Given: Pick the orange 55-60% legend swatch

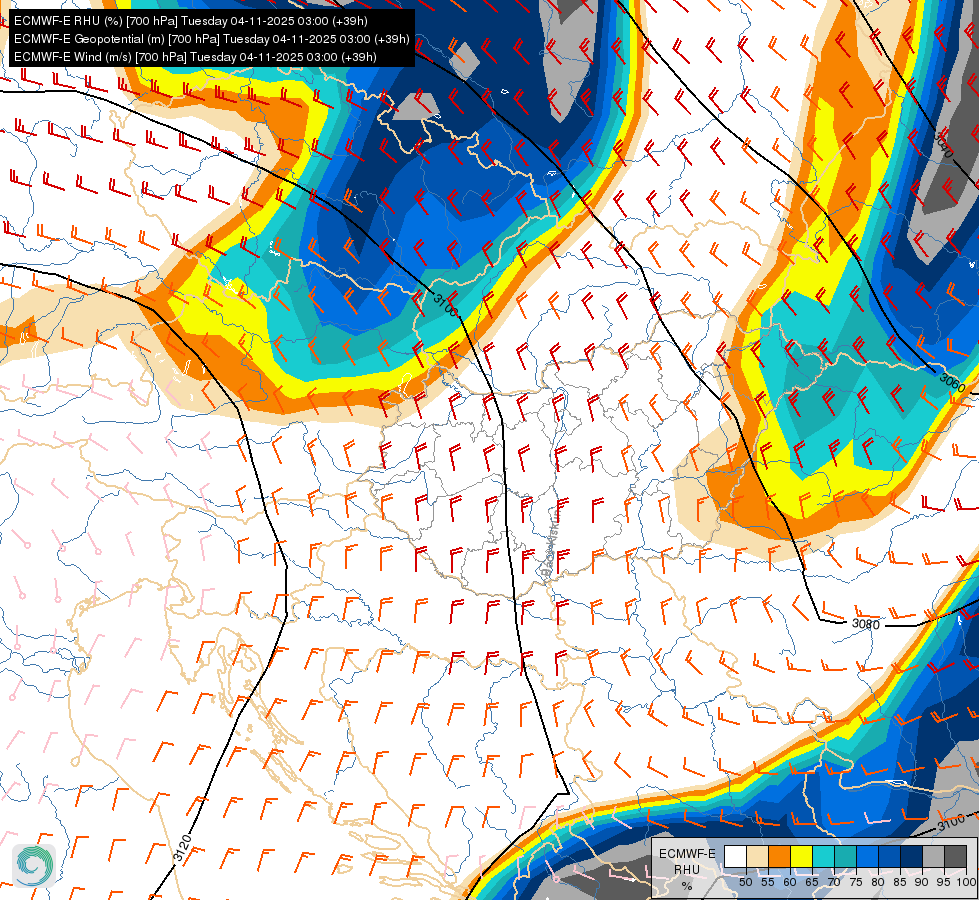Looking at the screenshot, I should tap(779, 857).
